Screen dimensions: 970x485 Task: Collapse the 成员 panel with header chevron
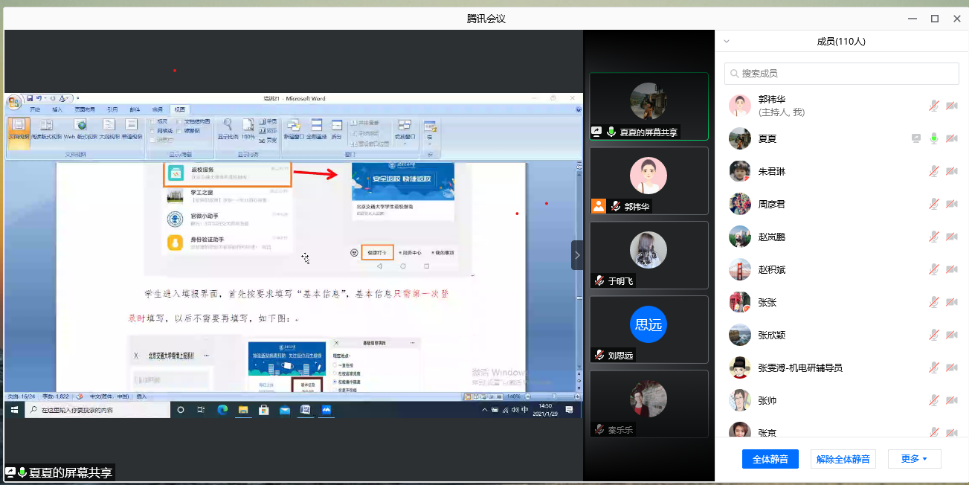click(x=727, y=41)
